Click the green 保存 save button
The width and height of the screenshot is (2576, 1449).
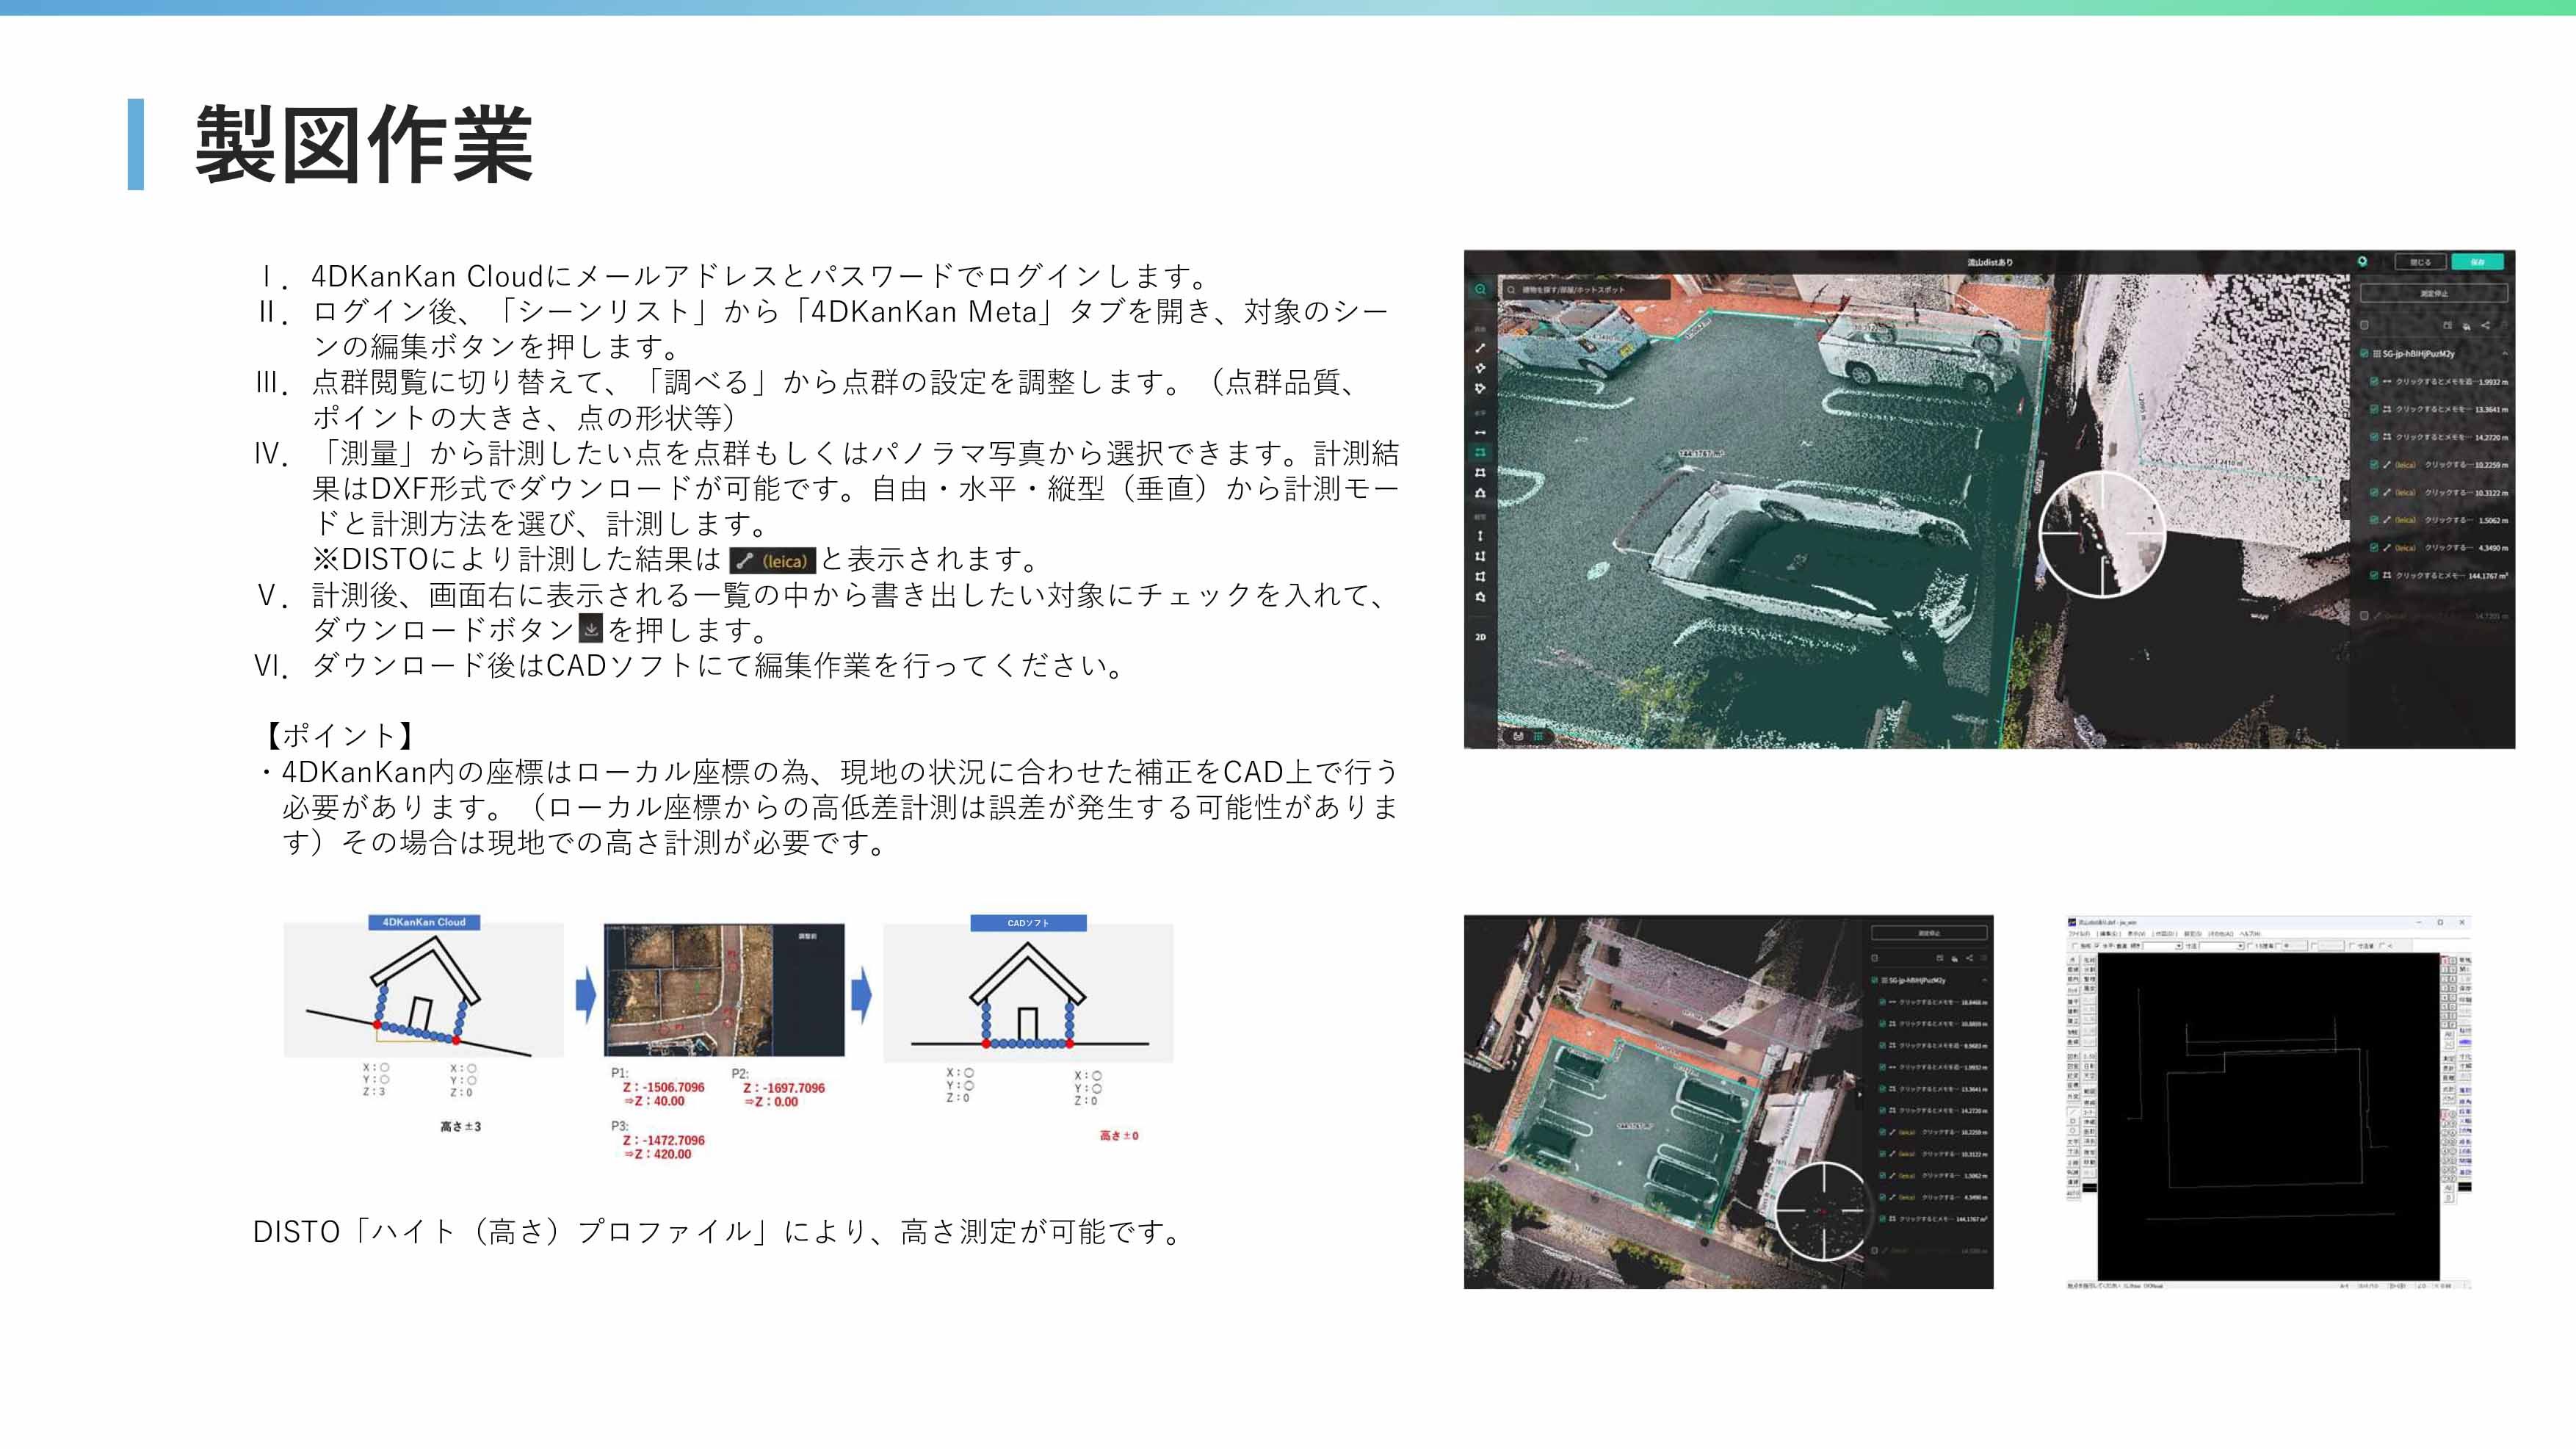click(2478, 262)
